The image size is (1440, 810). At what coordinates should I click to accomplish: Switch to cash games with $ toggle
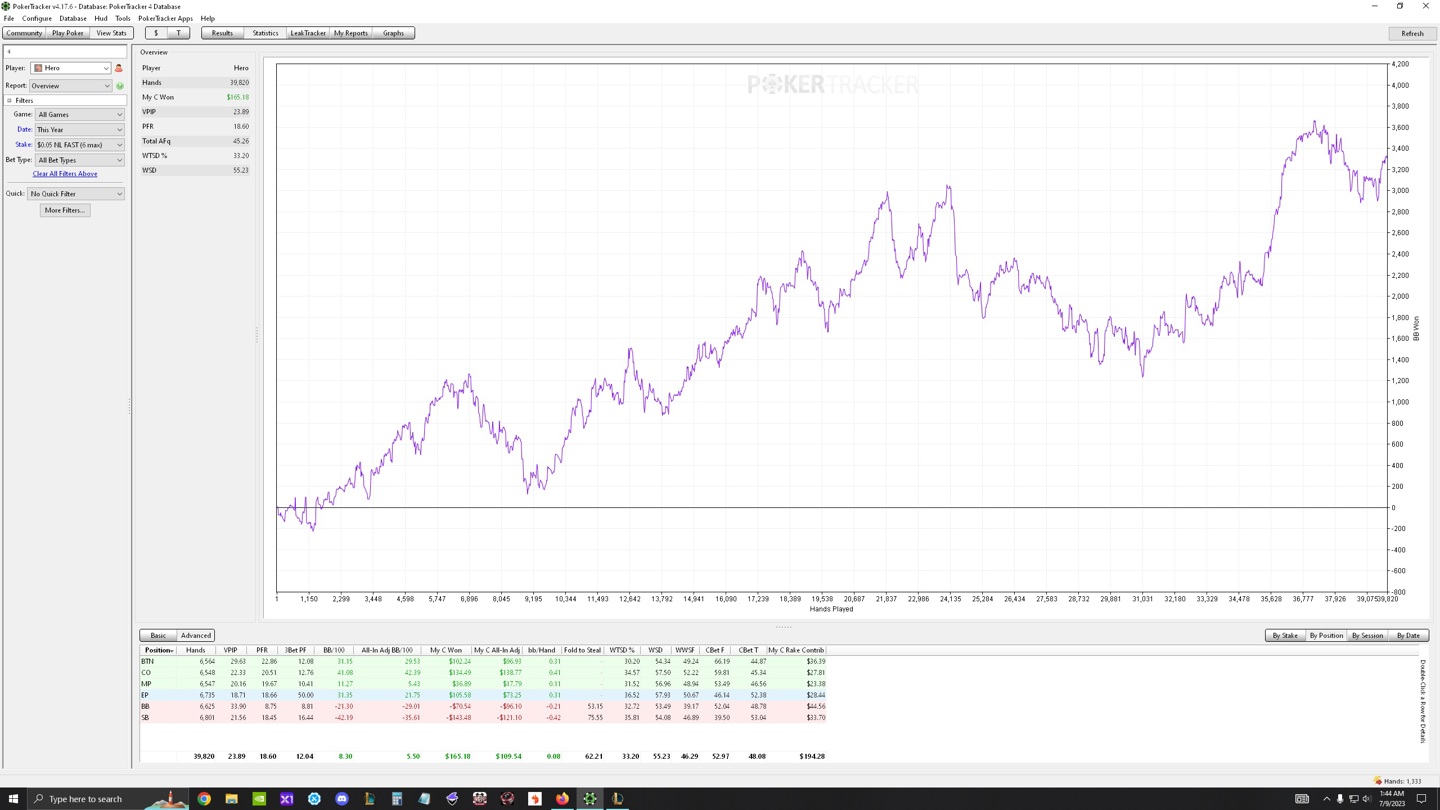pos(156,33)
